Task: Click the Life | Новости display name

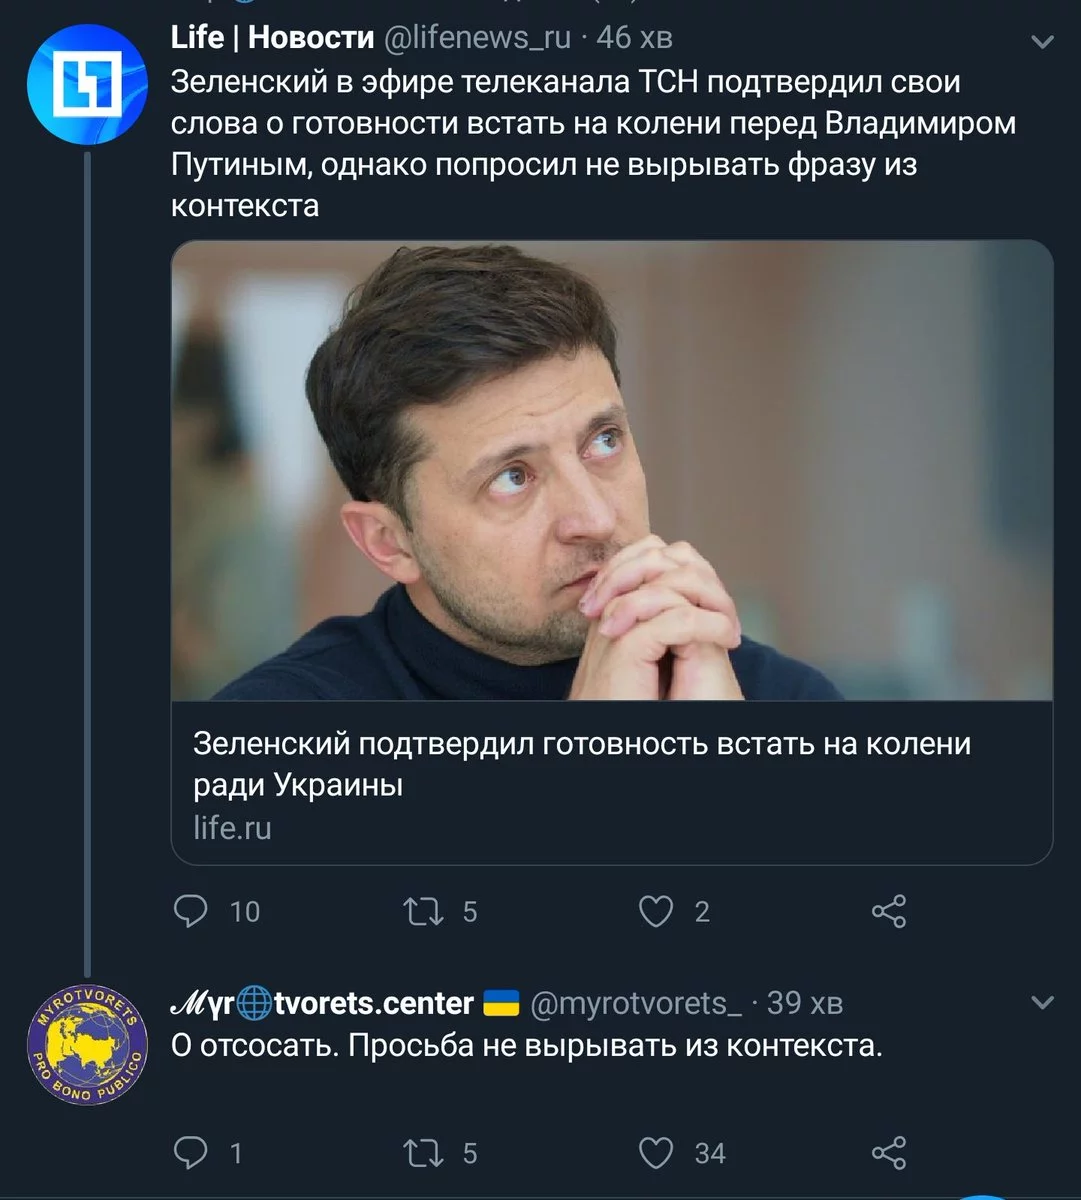Action: pyautogui.click(x=272, y=38)
